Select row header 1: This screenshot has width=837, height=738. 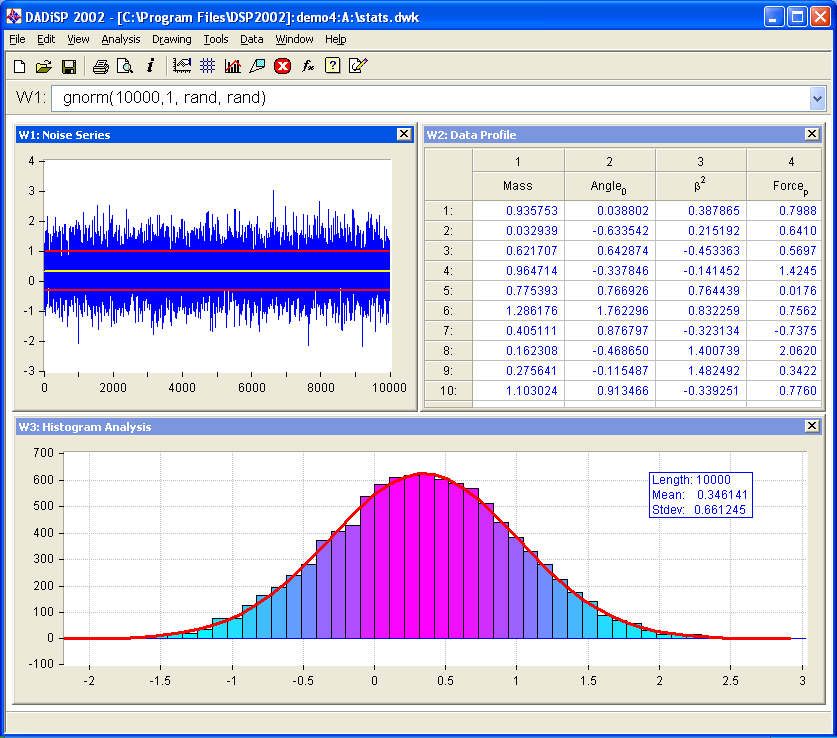point(448,211)
